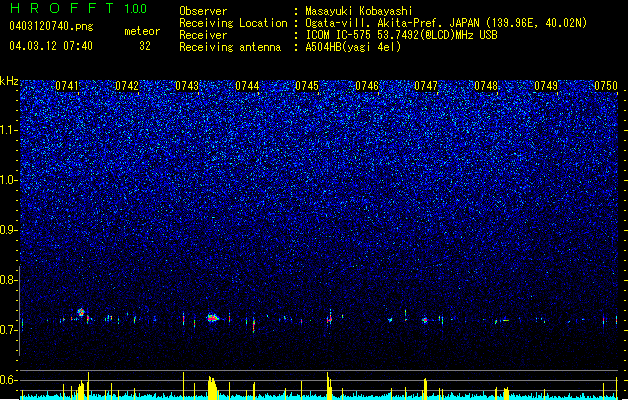Select the Ogata-vill. Akita-Pref. JAPAN location text

tap(446, 23)
